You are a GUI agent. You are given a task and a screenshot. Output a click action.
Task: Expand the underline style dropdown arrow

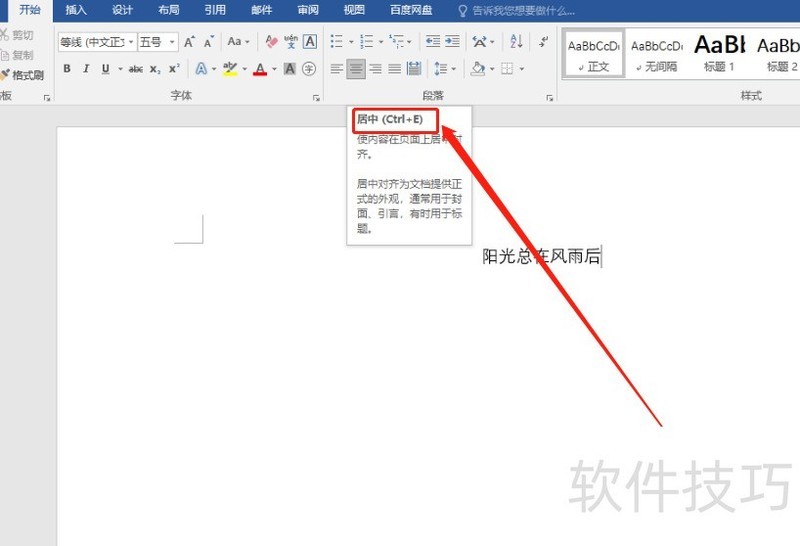click(x=120, y=68)
